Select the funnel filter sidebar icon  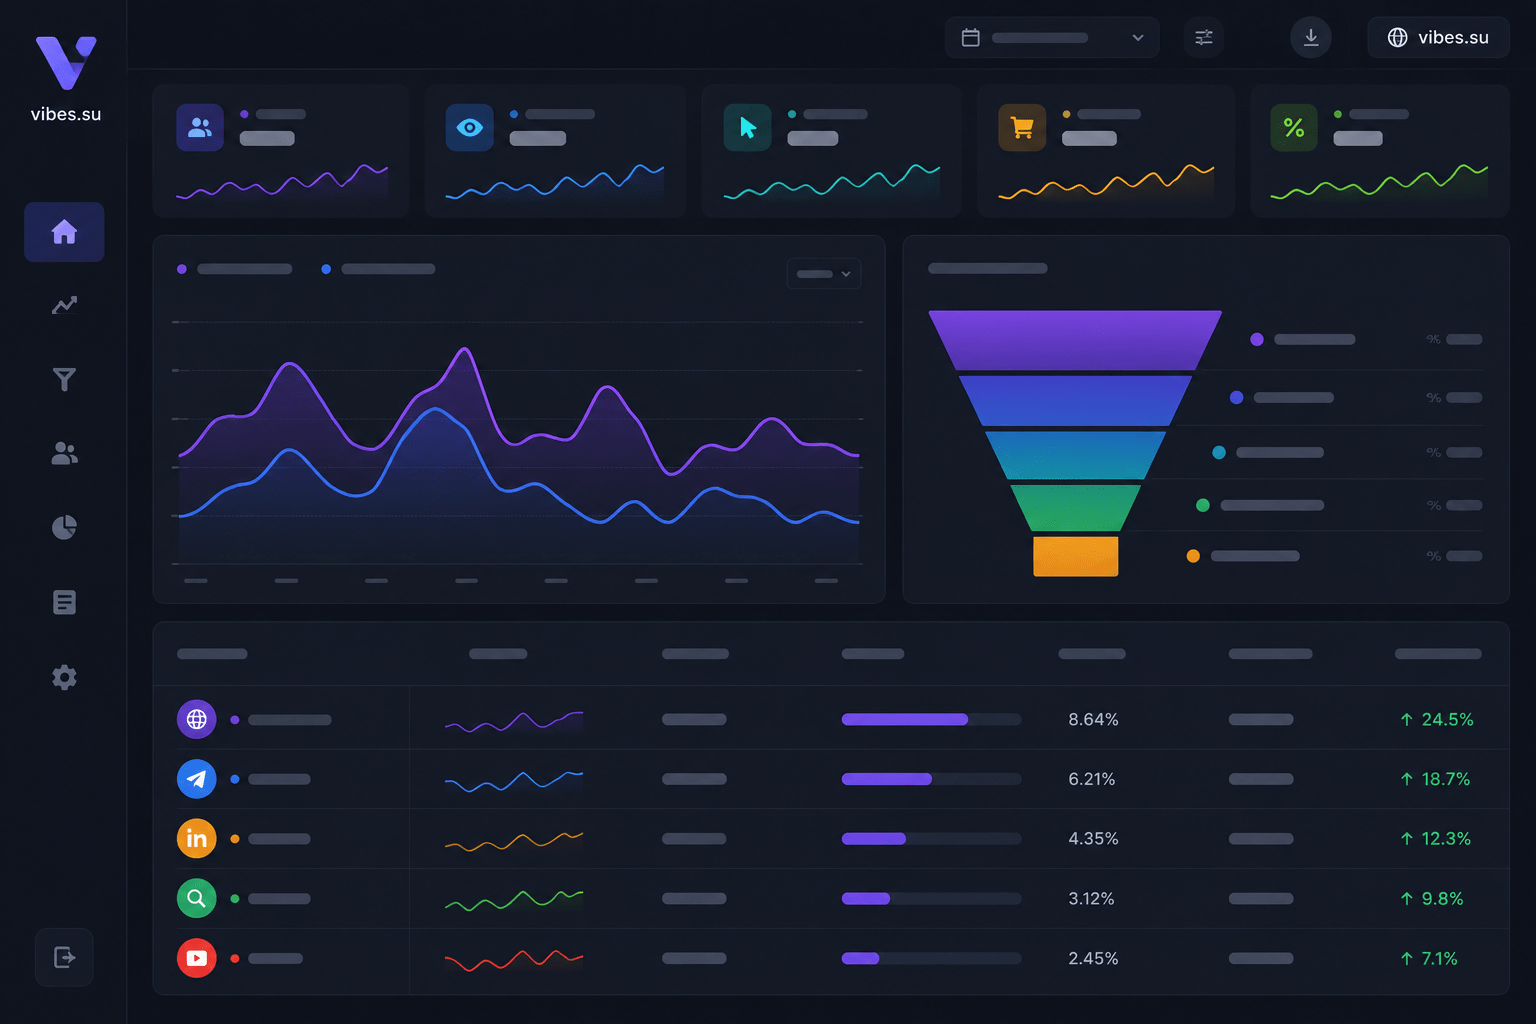tap(64, 379)
